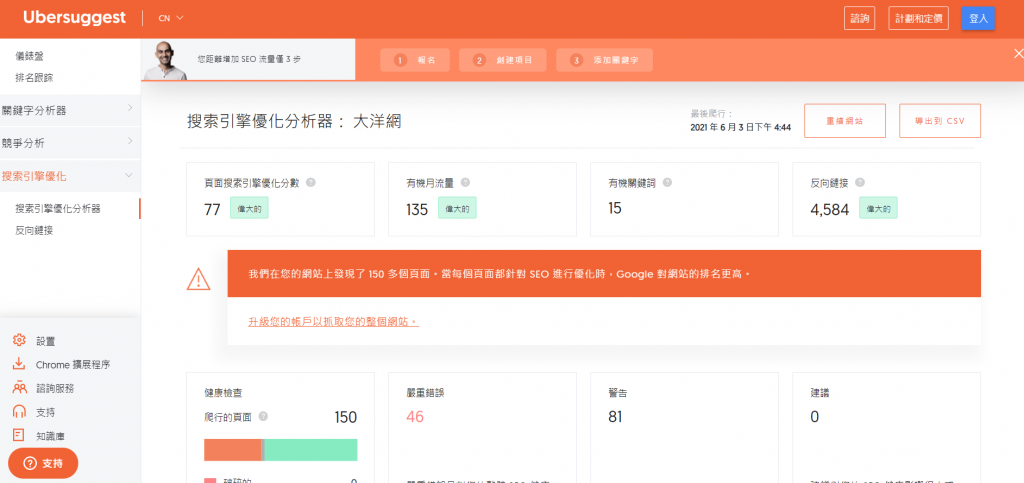Click the green segment of crawl bar
1024x483 pixels.
pyautogui.click(x=311, y=450)
